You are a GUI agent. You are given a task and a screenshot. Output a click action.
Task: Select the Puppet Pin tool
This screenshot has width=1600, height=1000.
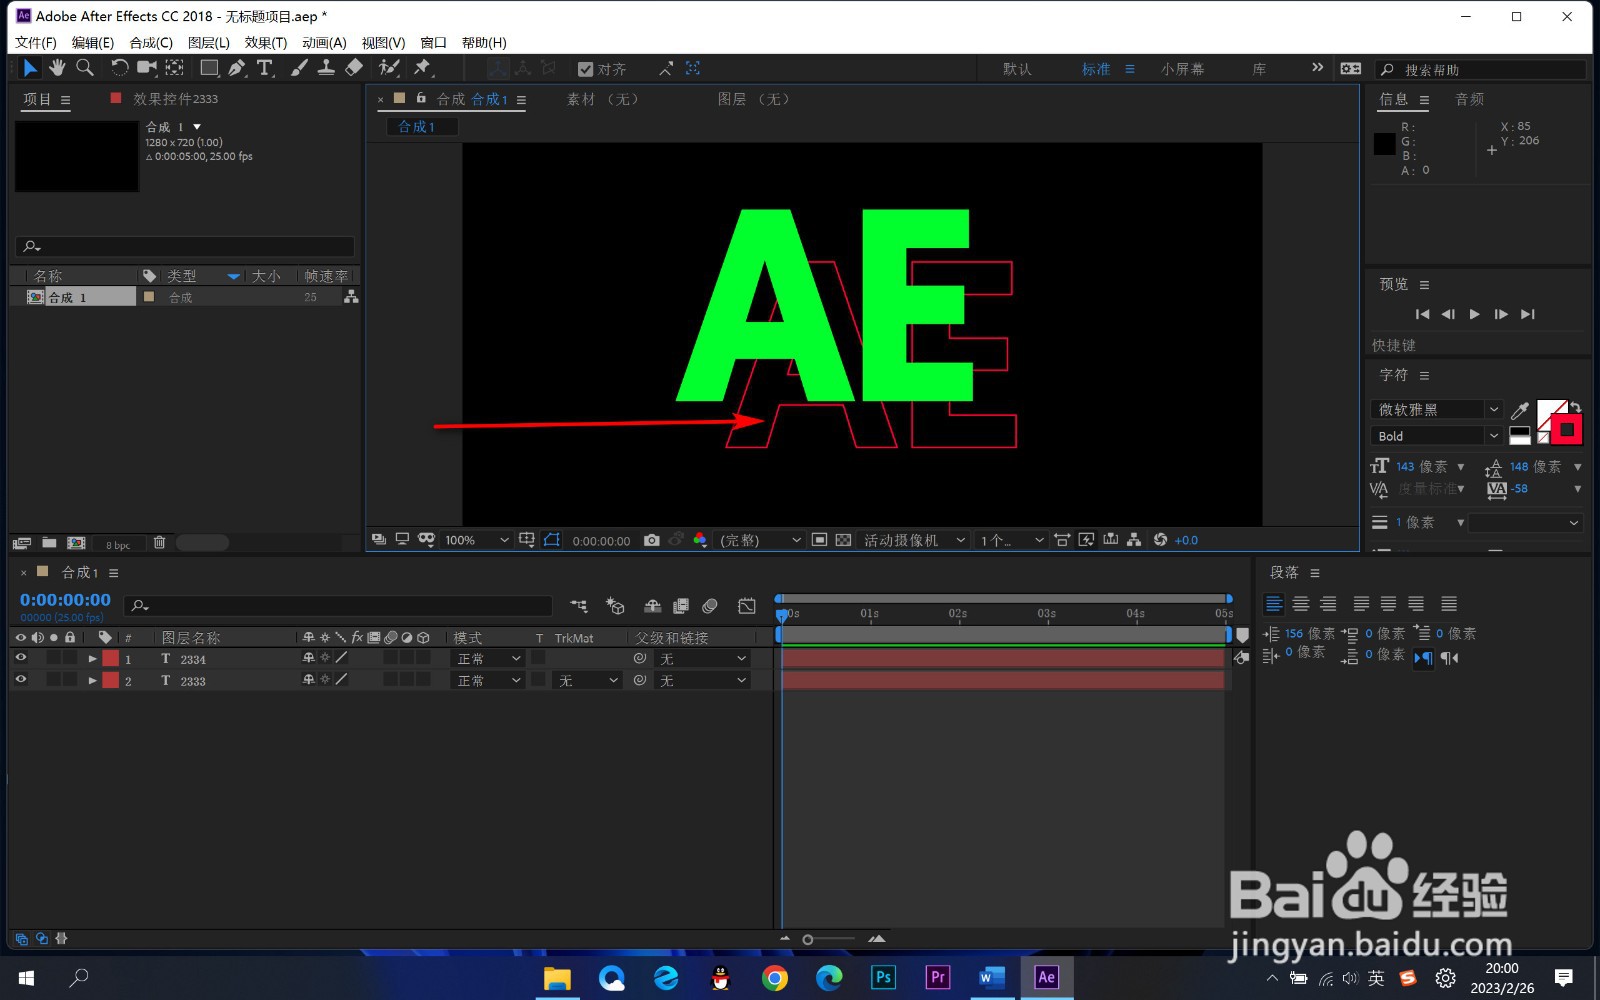pos(422,68)
